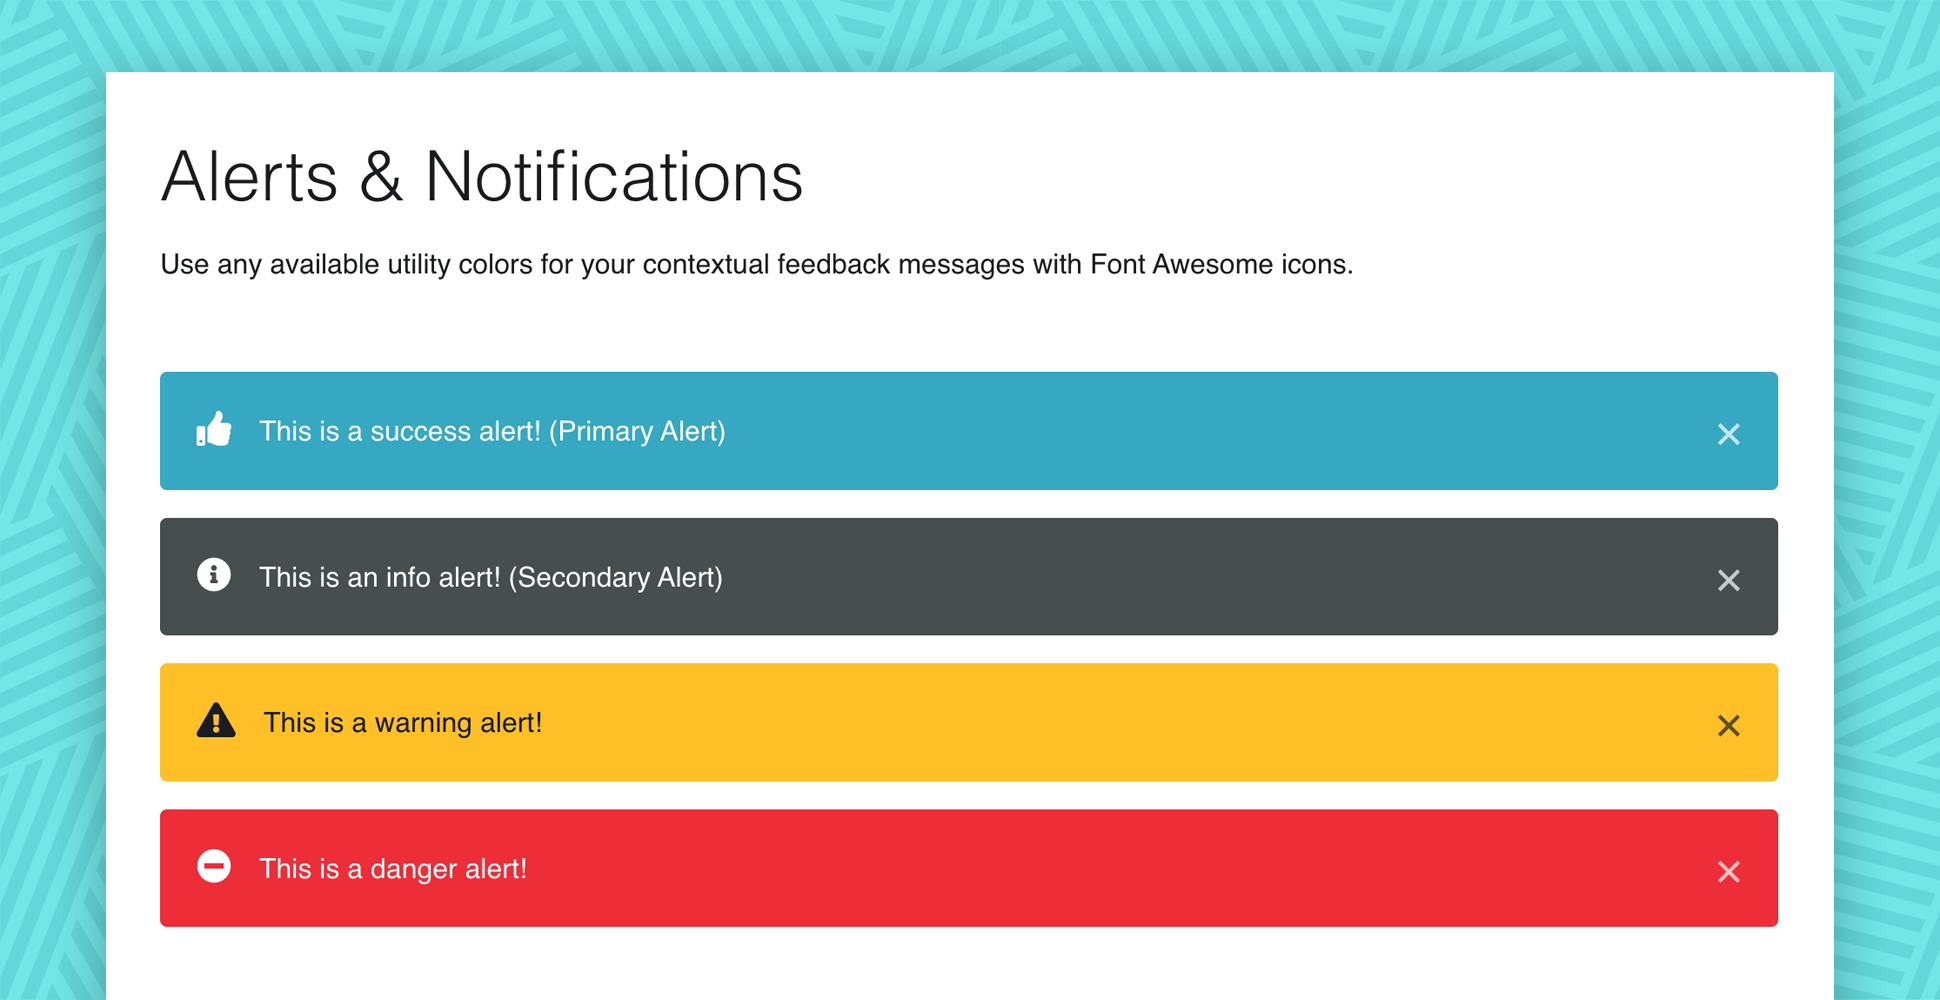Image resolution: width=1940 pixels, height=1000 pixels.
Task: Dismiss the blue success alert
Action: coord(1728,434)
